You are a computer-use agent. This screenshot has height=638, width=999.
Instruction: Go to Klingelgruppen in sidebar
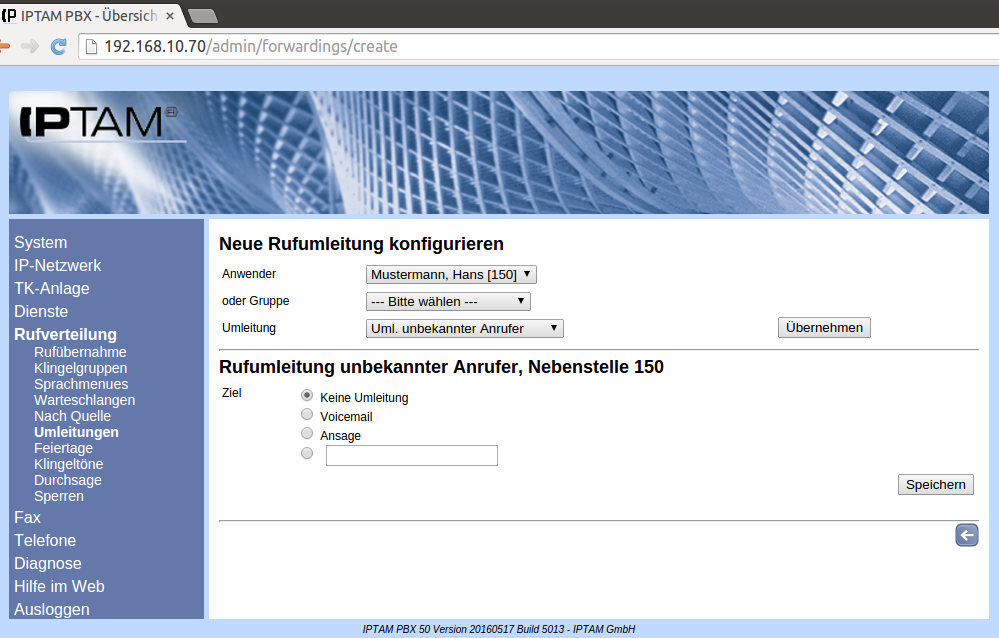[80, 368]
